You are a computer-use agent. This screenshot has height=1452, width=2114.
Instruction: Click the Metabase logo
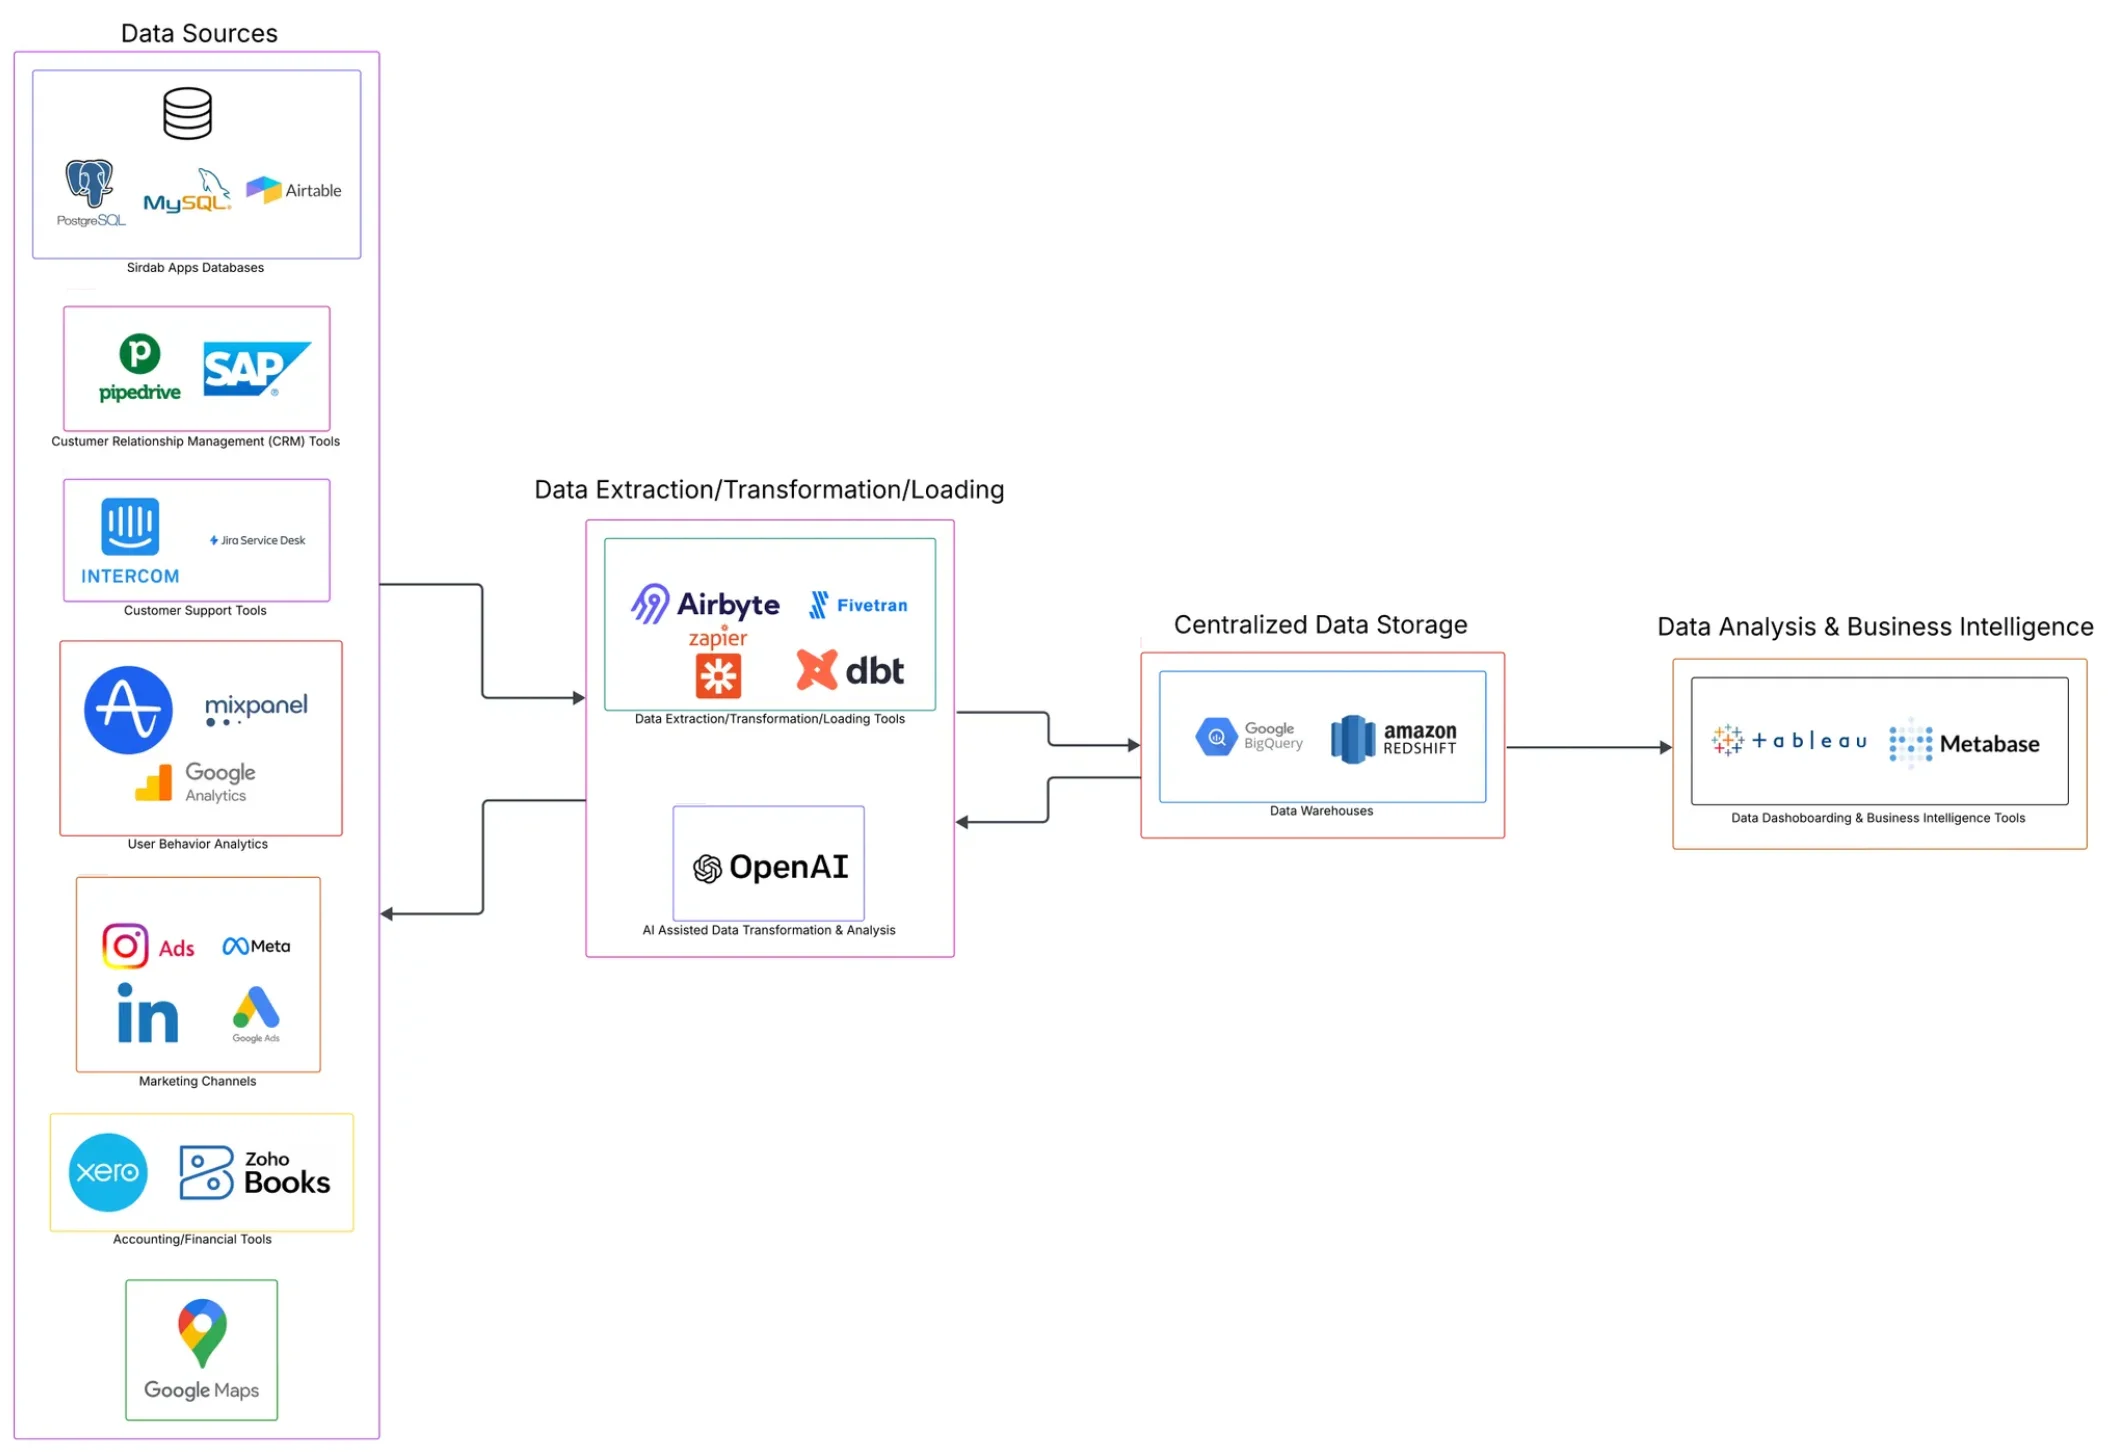click(x=1964, y=743)
